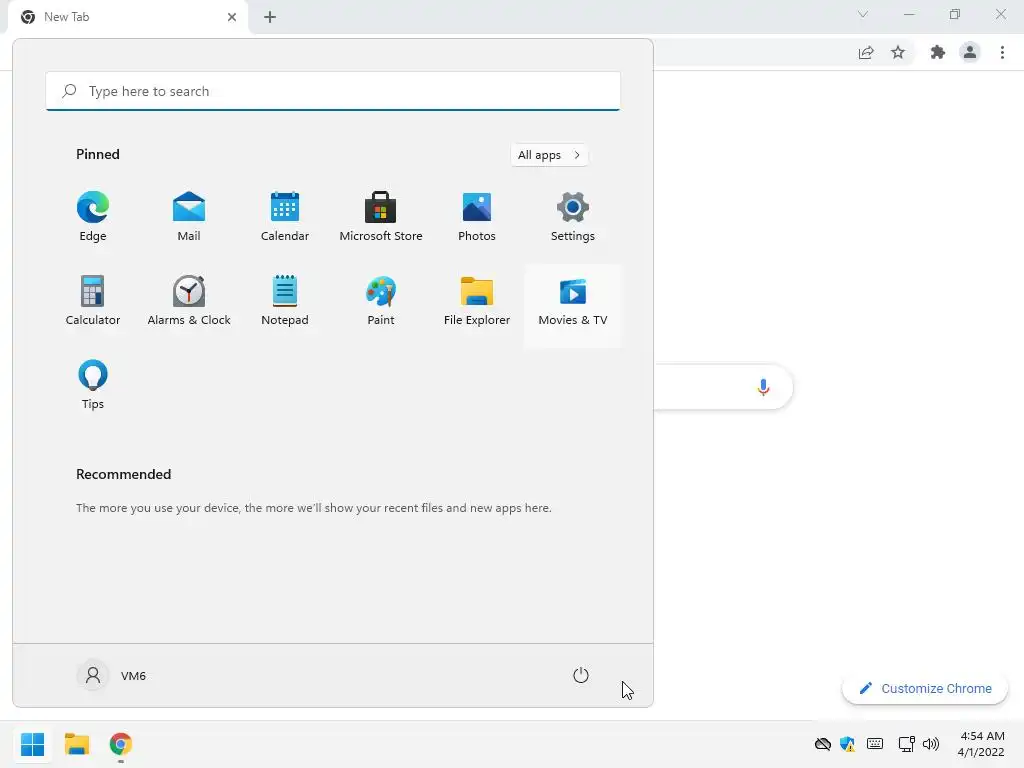Image resolution: width=1024 pixels, height=768 pixels.
Task: Launch the Photos app
Action: 477,217
